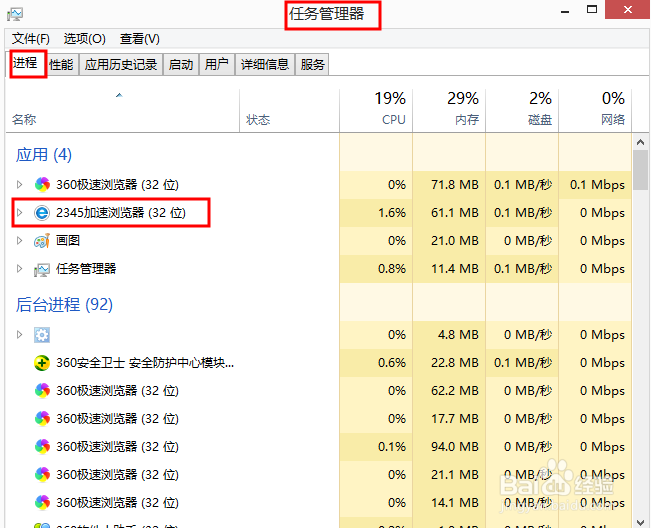
Task: Sort by the 29% 内存 column header
Action: point(449,111)
